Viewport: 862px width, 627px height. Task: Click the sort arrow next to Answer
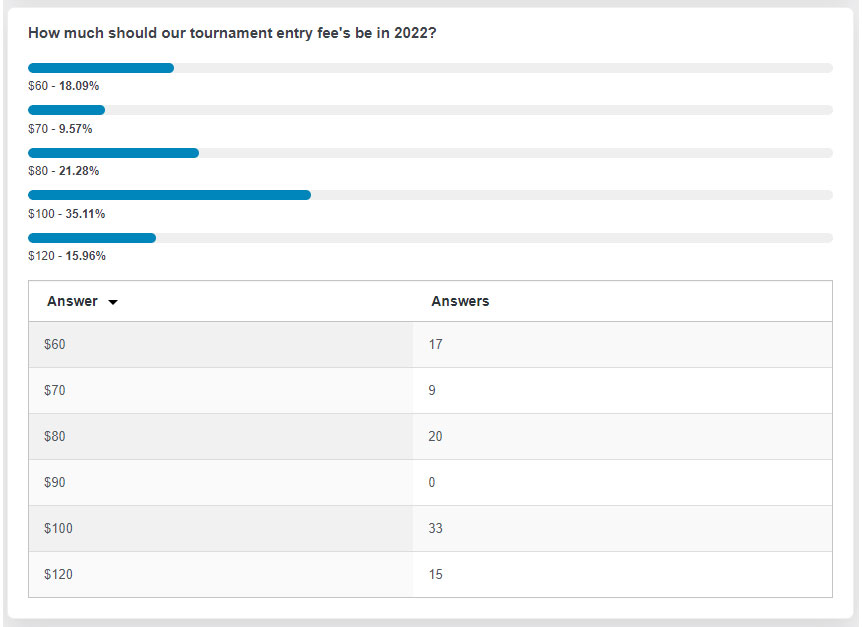click(x=113, y=302)
